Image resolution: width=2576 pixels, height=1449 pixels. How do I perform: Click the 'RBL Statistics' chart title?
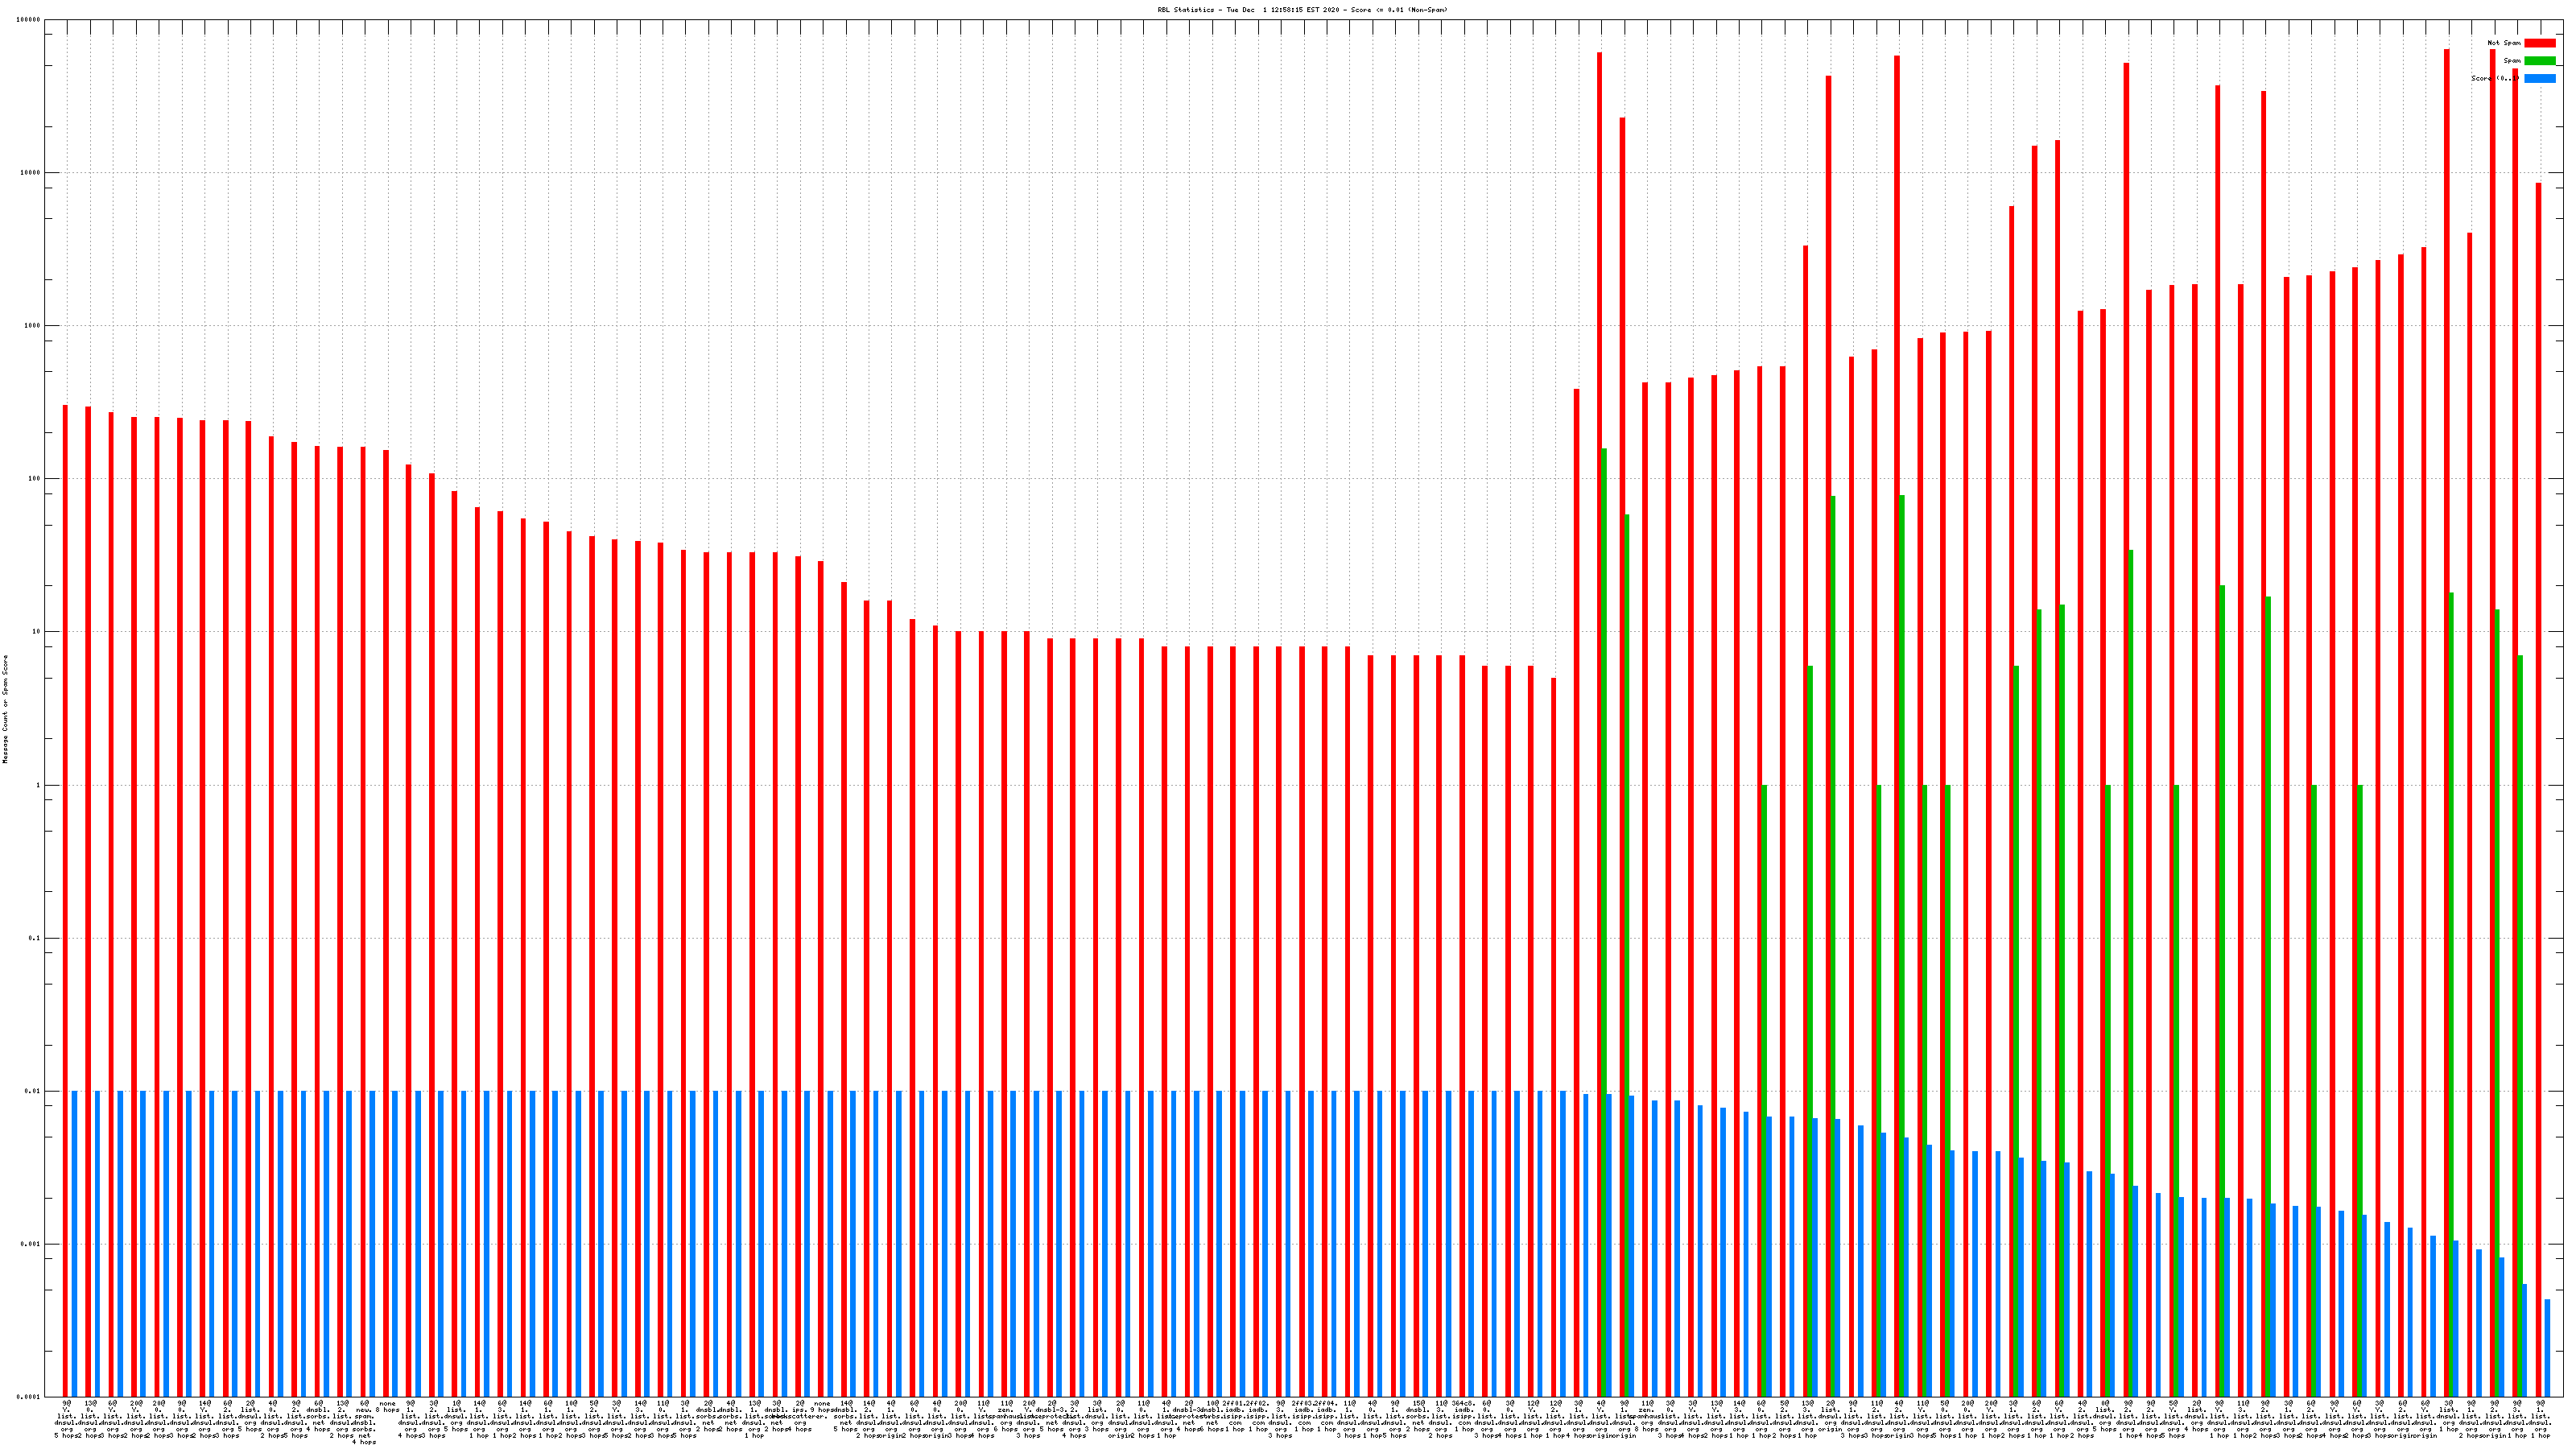tap(1302, 10)
